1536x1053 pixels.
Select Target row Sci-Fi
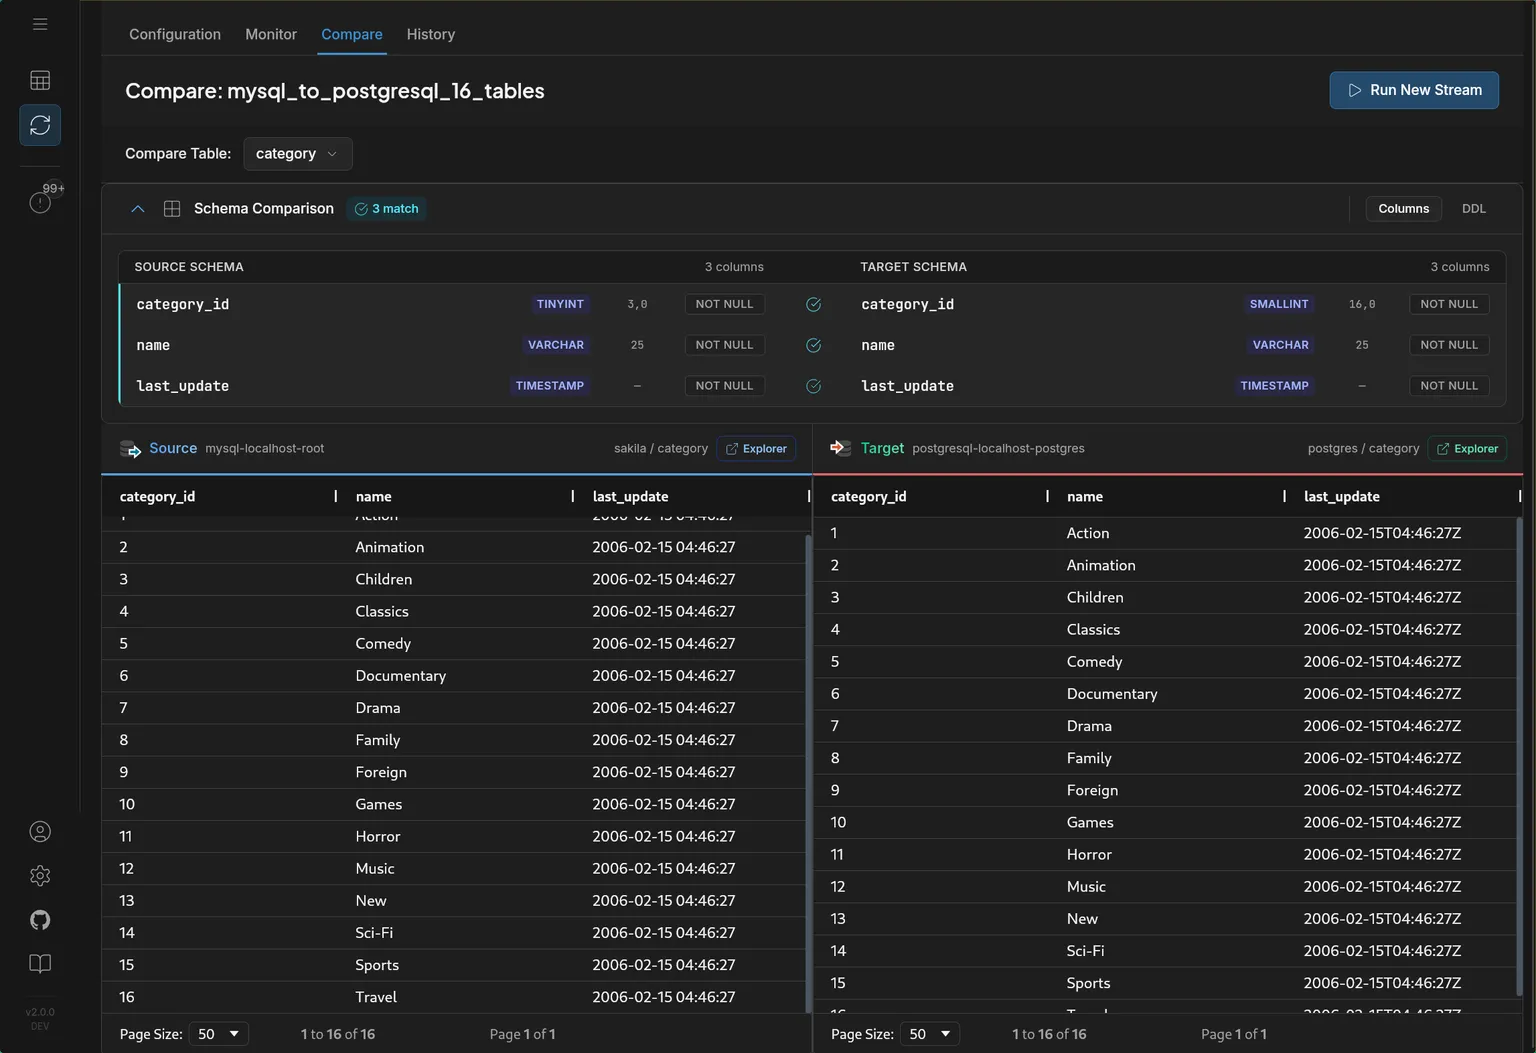(x=1166, y=951)
